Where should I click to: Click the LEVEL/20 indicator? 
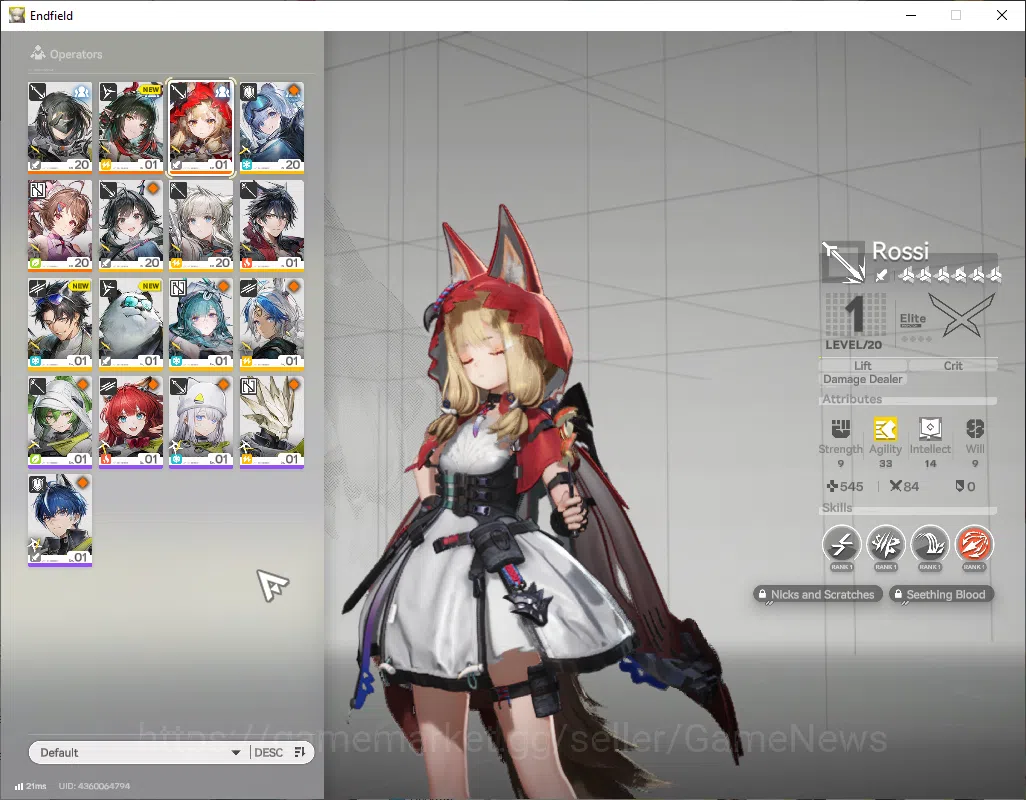tap(853, 345)
